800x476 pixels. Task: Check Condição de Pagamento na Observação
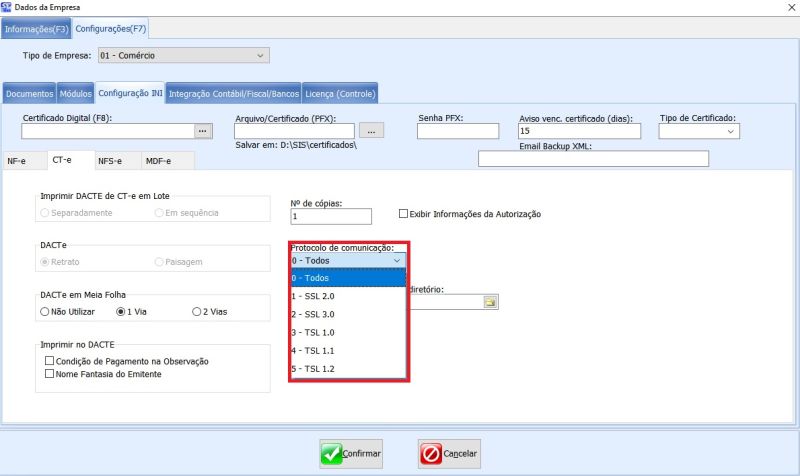[x=48, y=361]
